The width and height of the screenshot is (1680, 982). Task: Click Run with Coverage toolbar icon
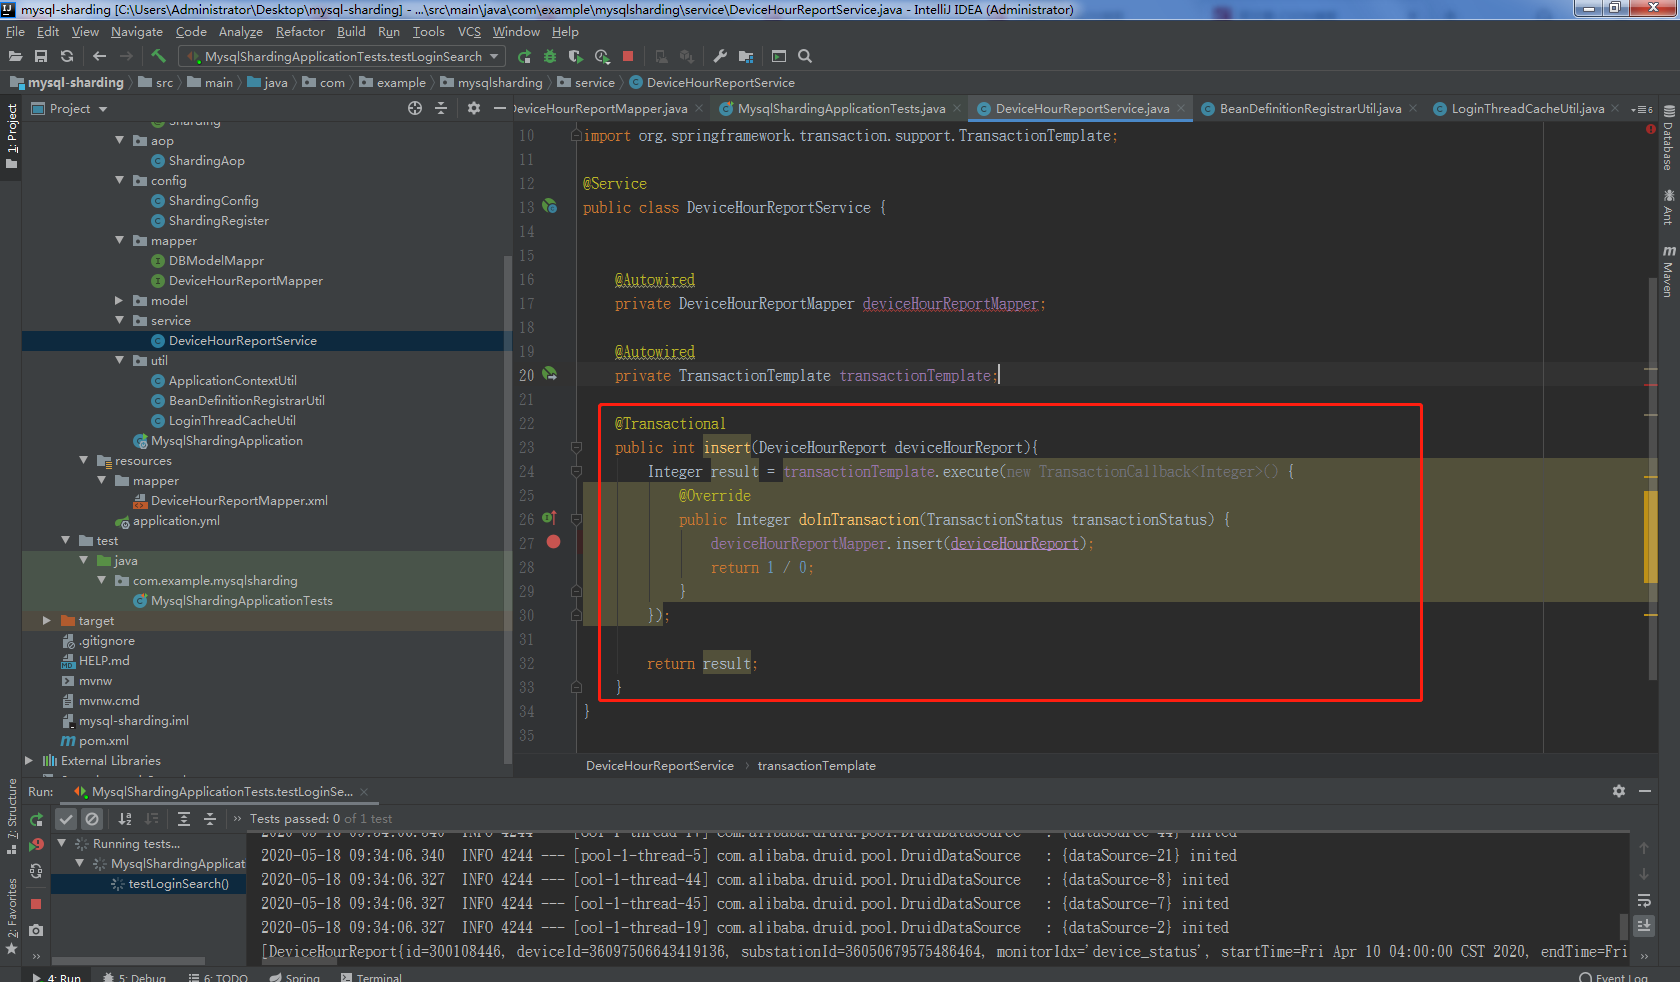(x=575, y=57)
